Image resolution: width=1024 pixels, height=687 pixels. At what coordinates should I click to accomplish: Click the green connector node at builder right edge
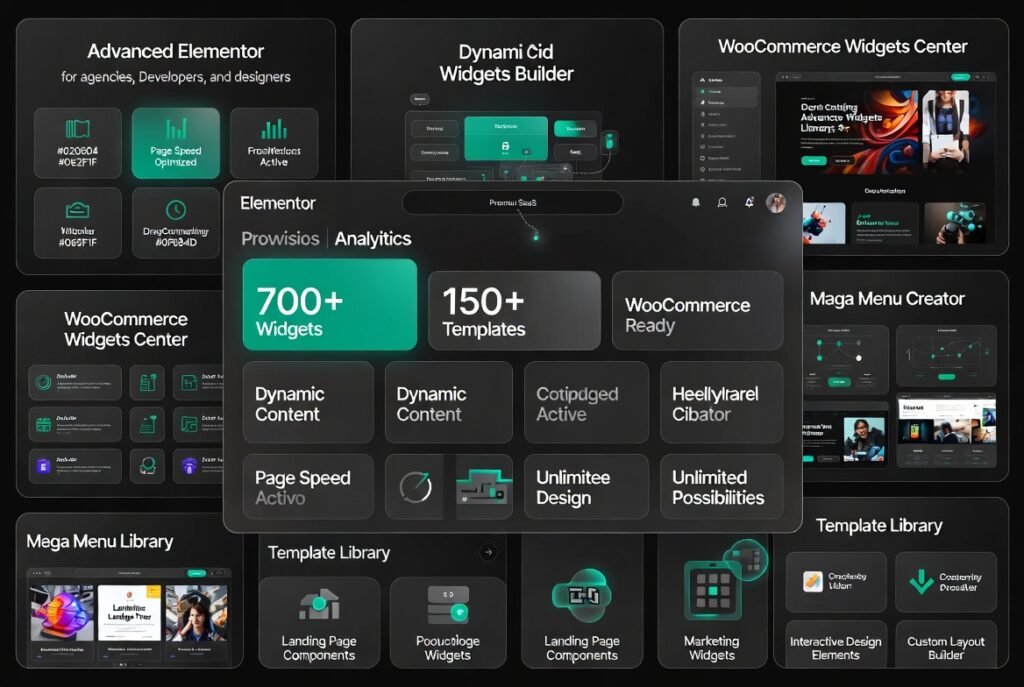[x=609, y=140]
